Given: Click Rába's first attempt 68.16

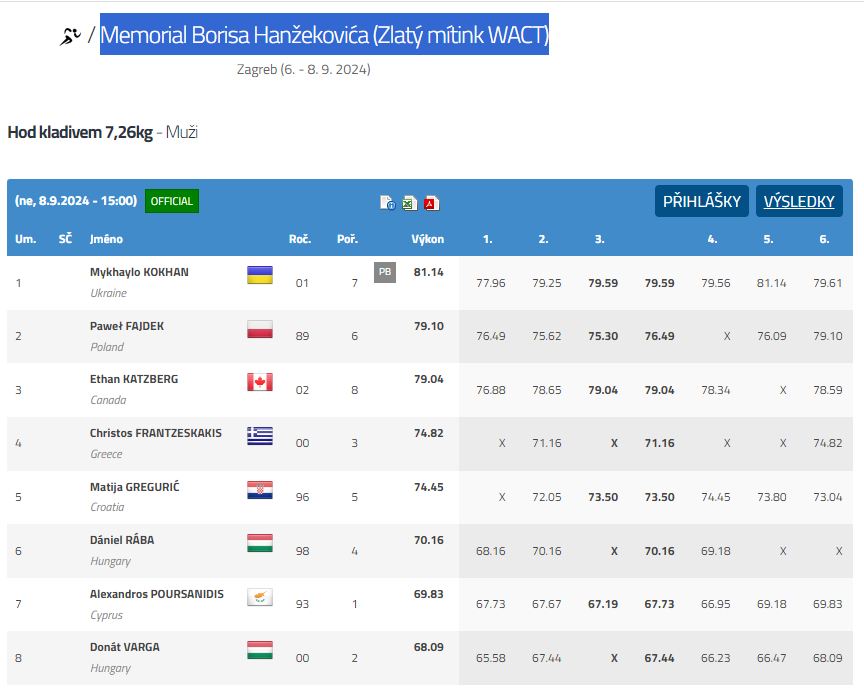Looking at the screenshot, I should [x=490, y=551].
